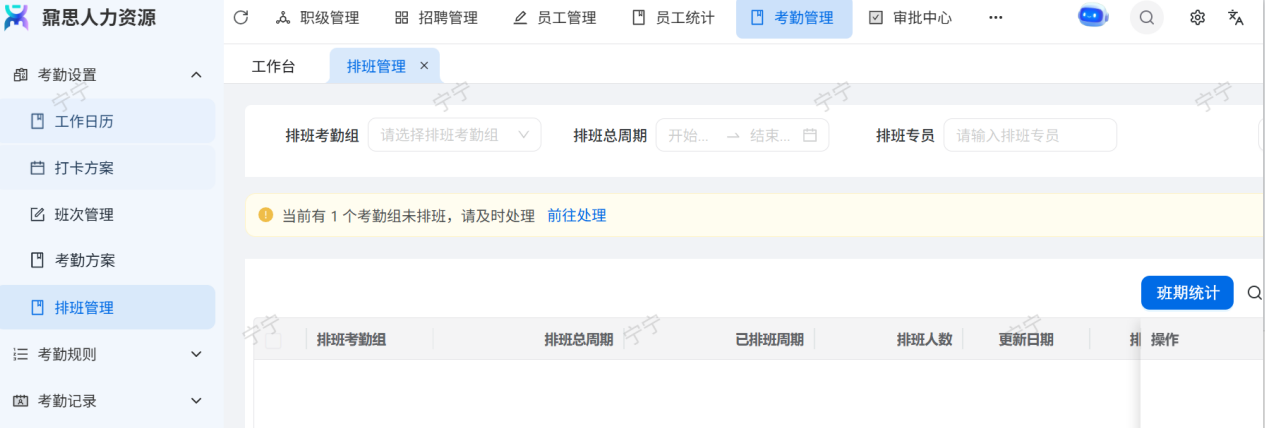
Task: Click the 排班专员 input field
Action: coord(1029,135)
